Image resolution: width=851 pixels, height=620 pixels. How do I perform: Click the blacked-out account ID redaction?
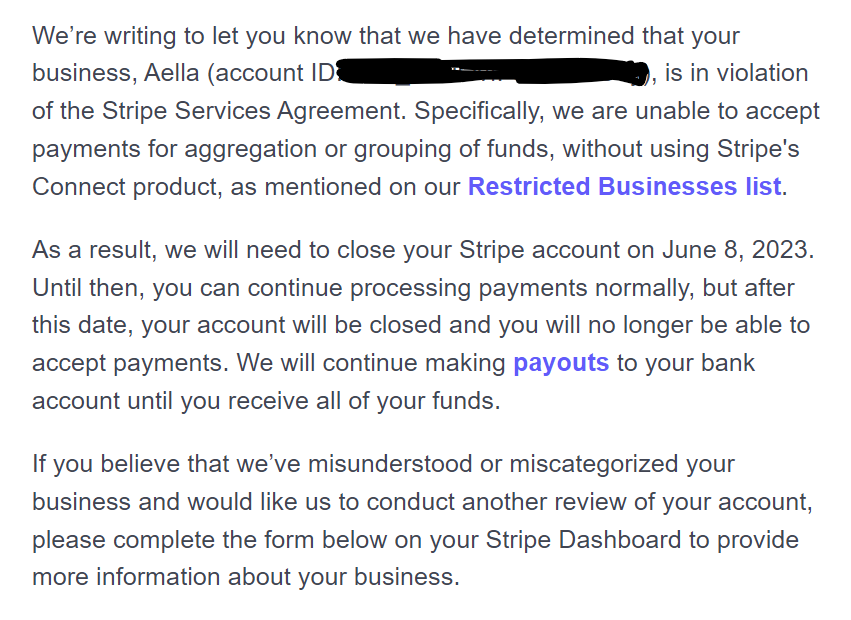click(x=493, y=72)
